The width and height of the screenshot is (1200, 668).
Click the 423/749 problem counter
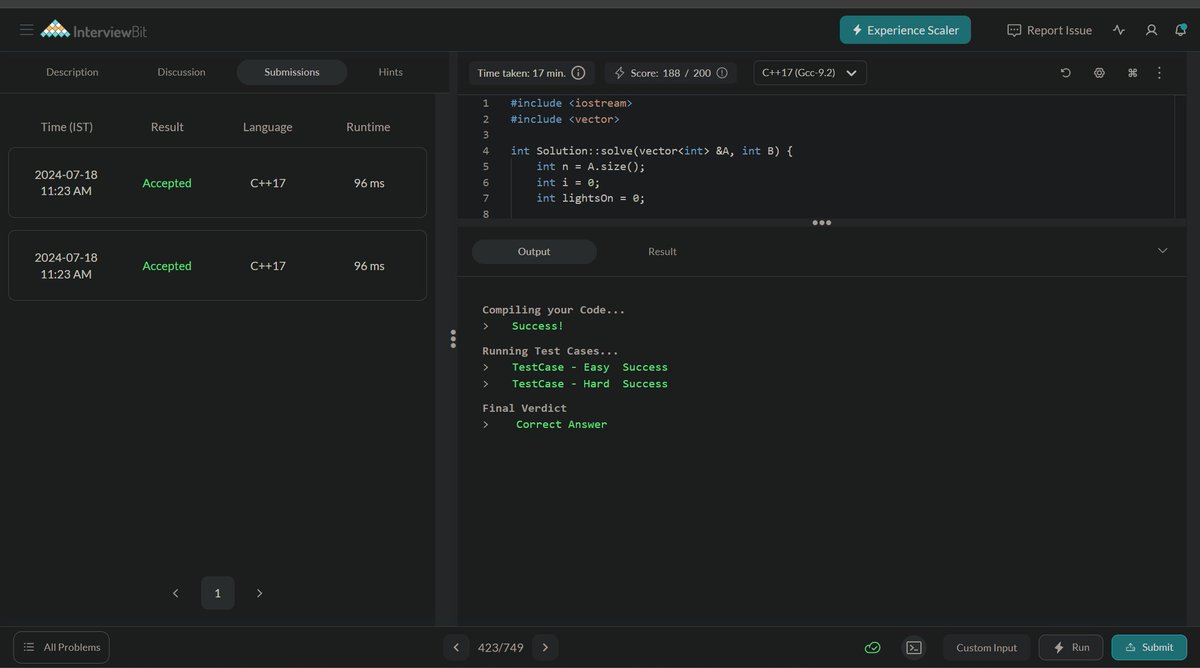pos(501,647)
